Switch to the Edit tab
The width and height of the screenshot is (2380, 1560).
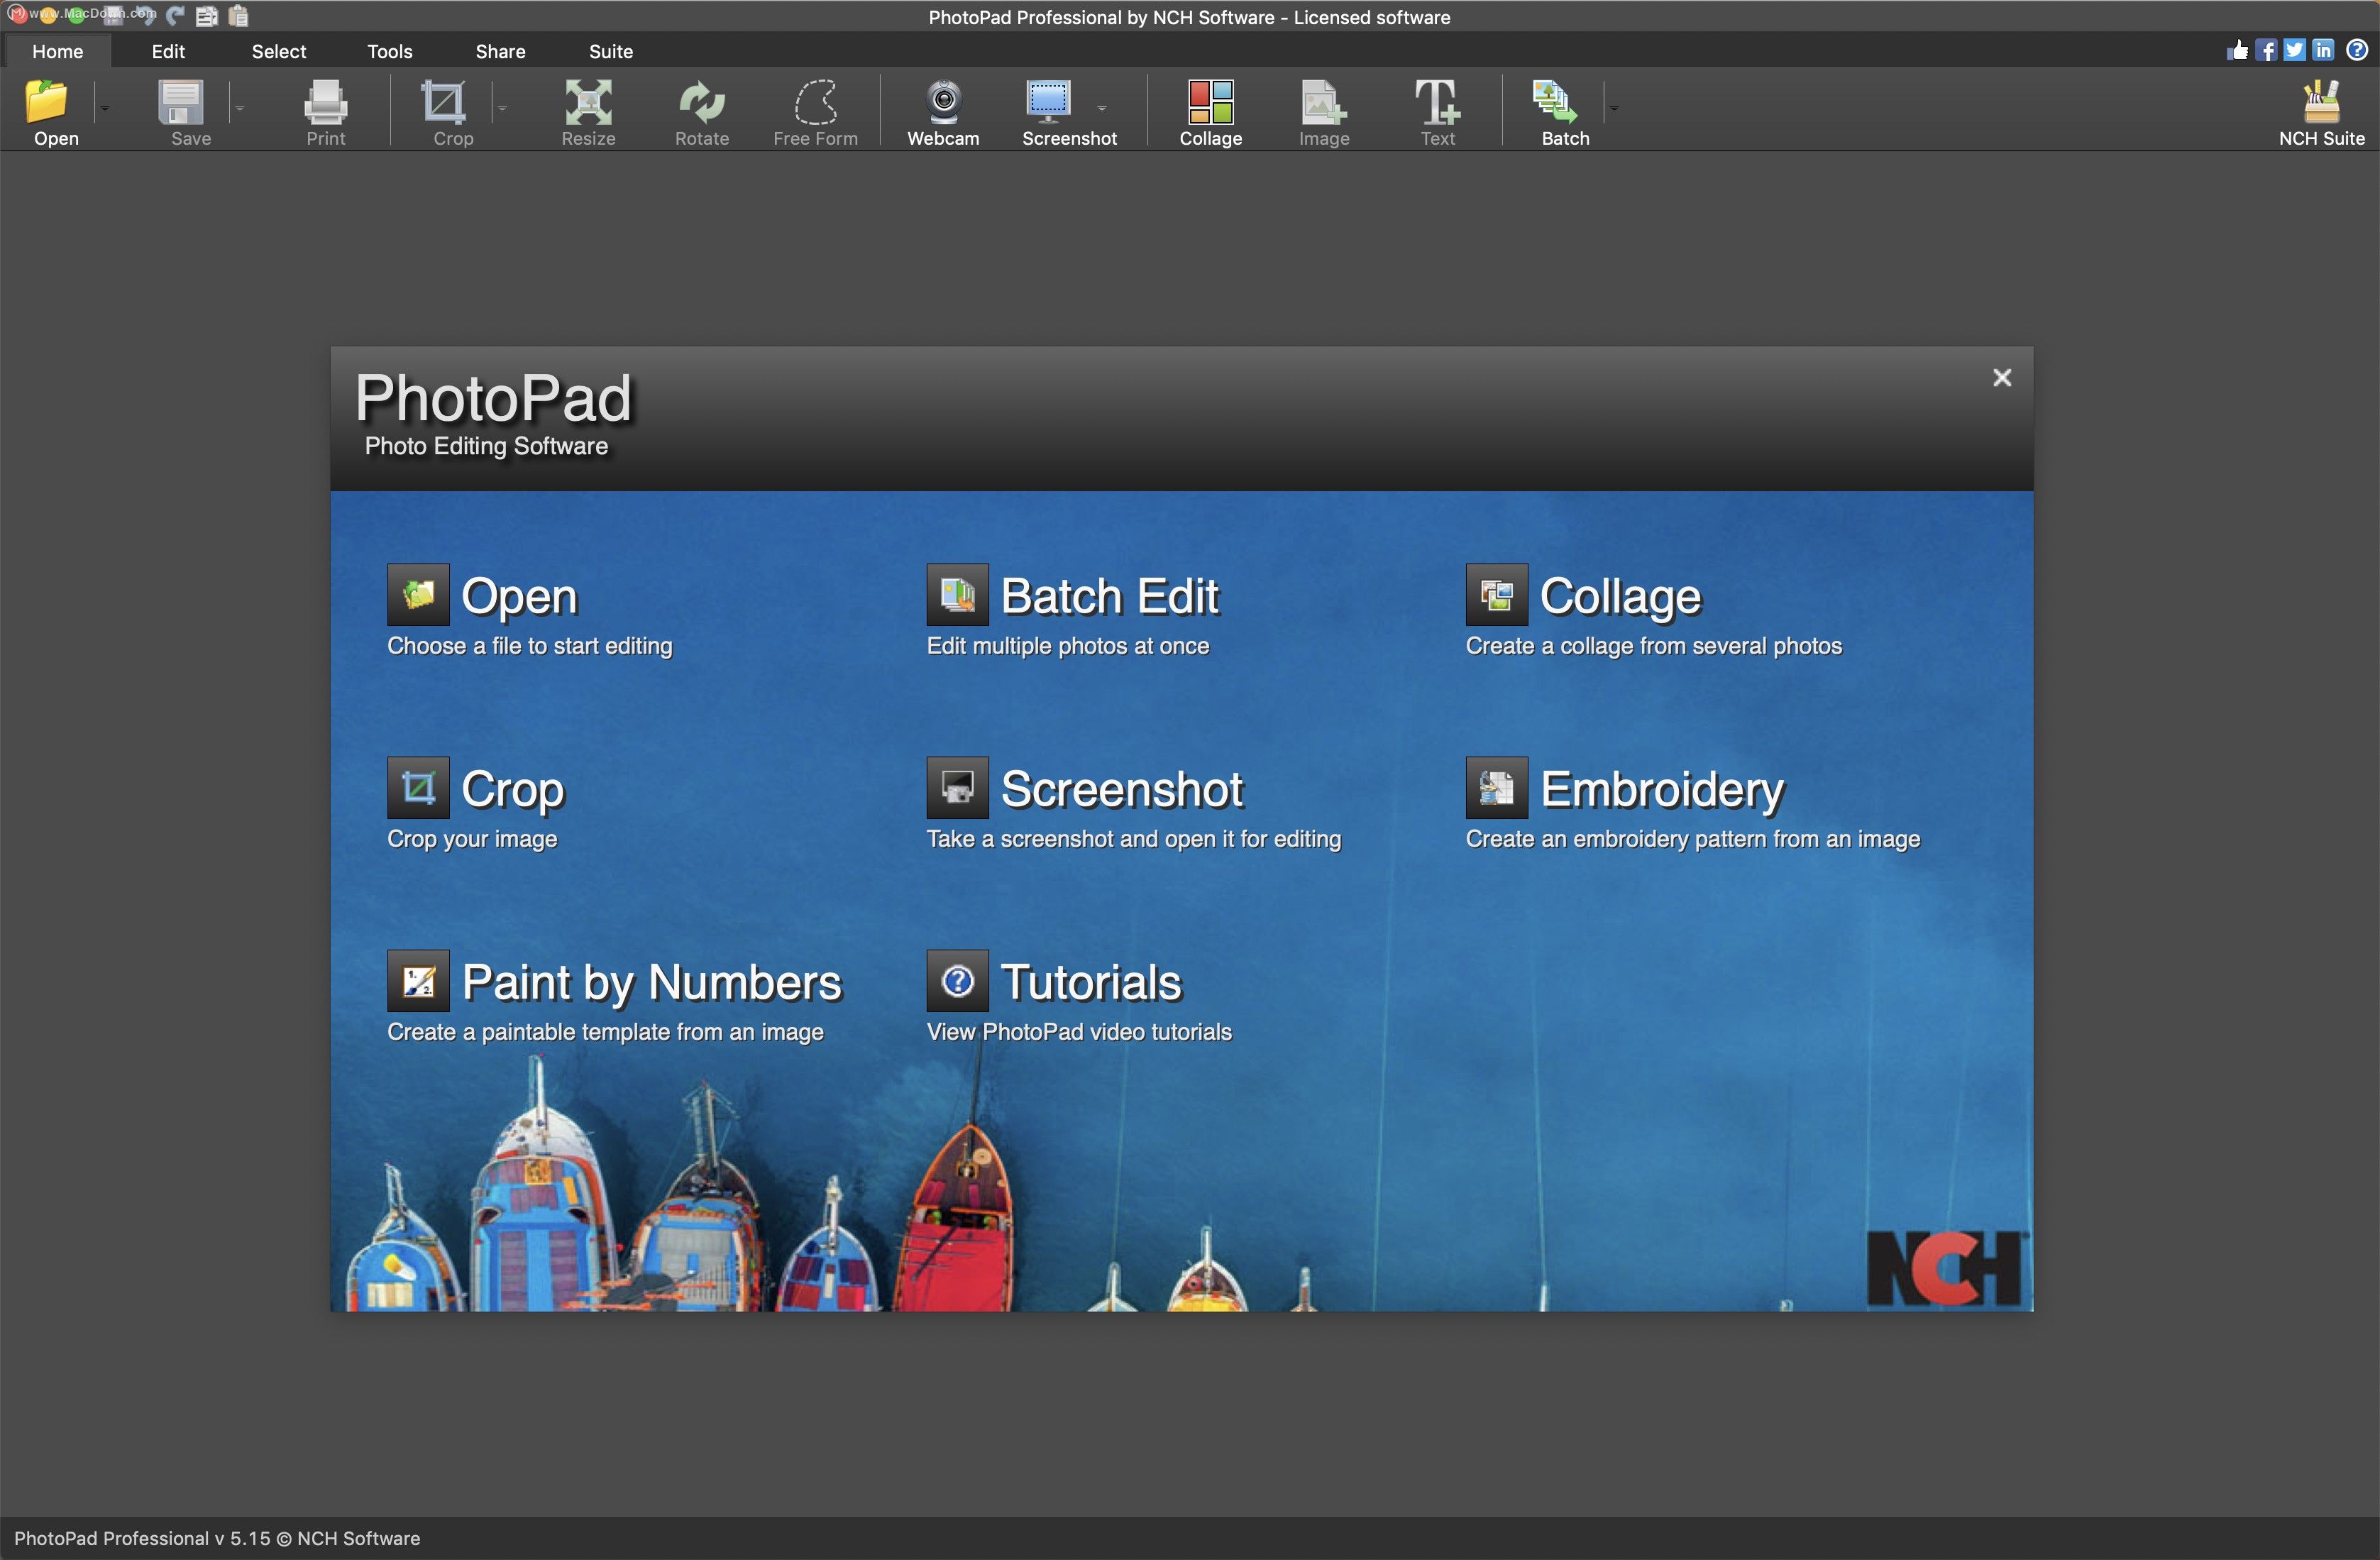click(168, 51)
